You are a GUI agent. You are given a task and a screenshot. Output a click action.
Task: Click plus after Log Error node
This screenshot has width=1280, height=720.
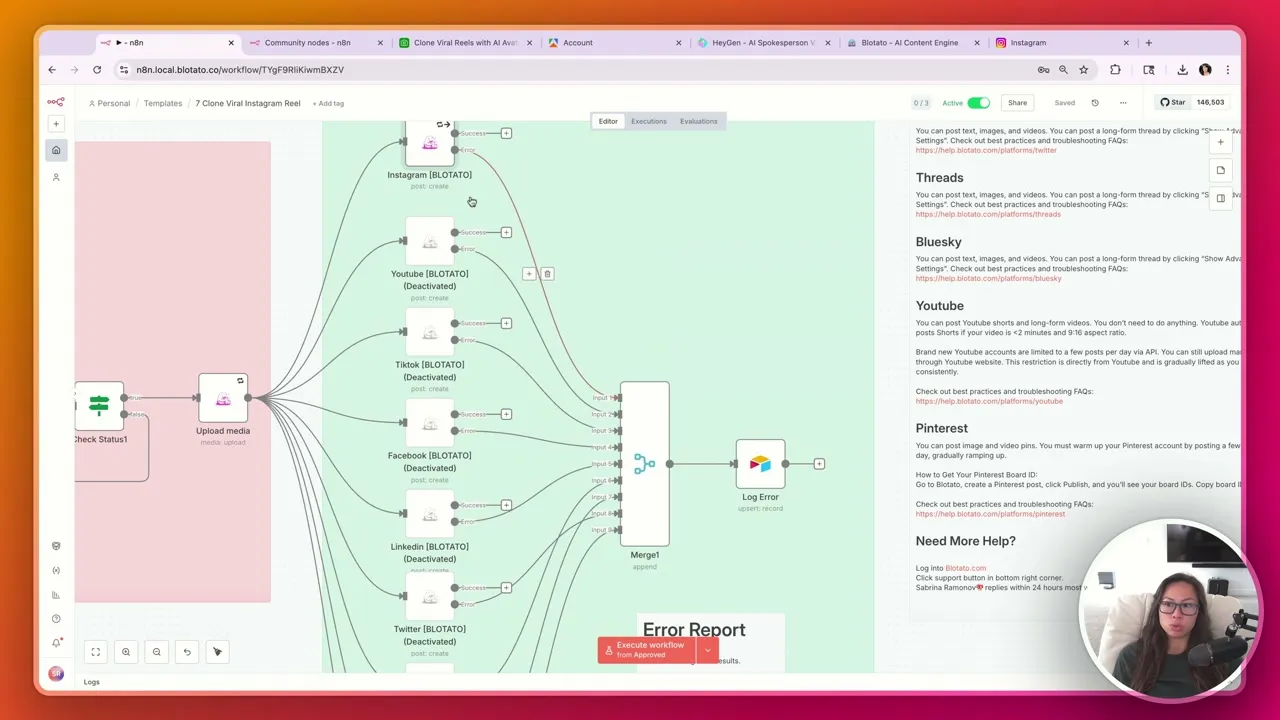click(819, 464)
